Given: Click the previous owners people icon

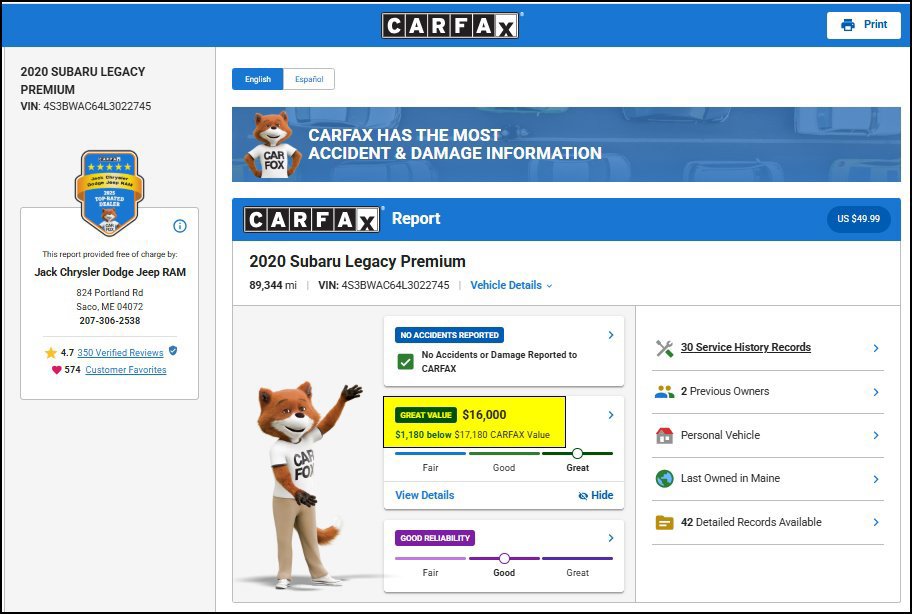Looking at the screenshot, I should click(664, 392).
